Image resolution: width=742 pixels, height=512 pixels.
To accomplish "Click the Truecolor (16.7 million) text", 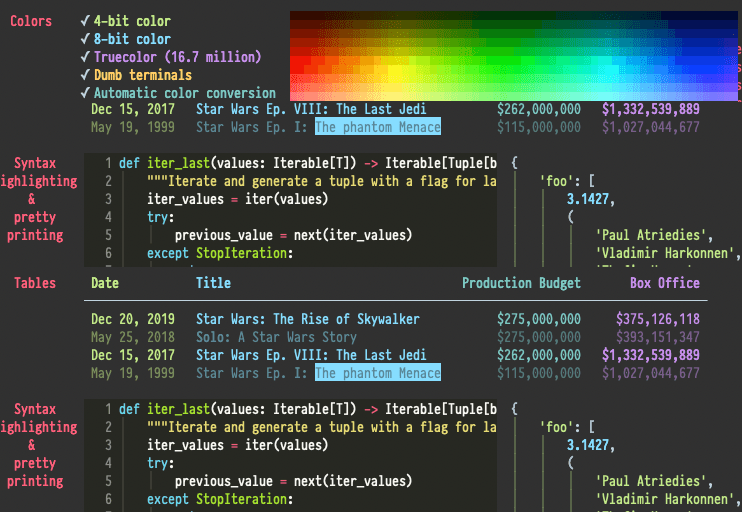I will (177, 57).
